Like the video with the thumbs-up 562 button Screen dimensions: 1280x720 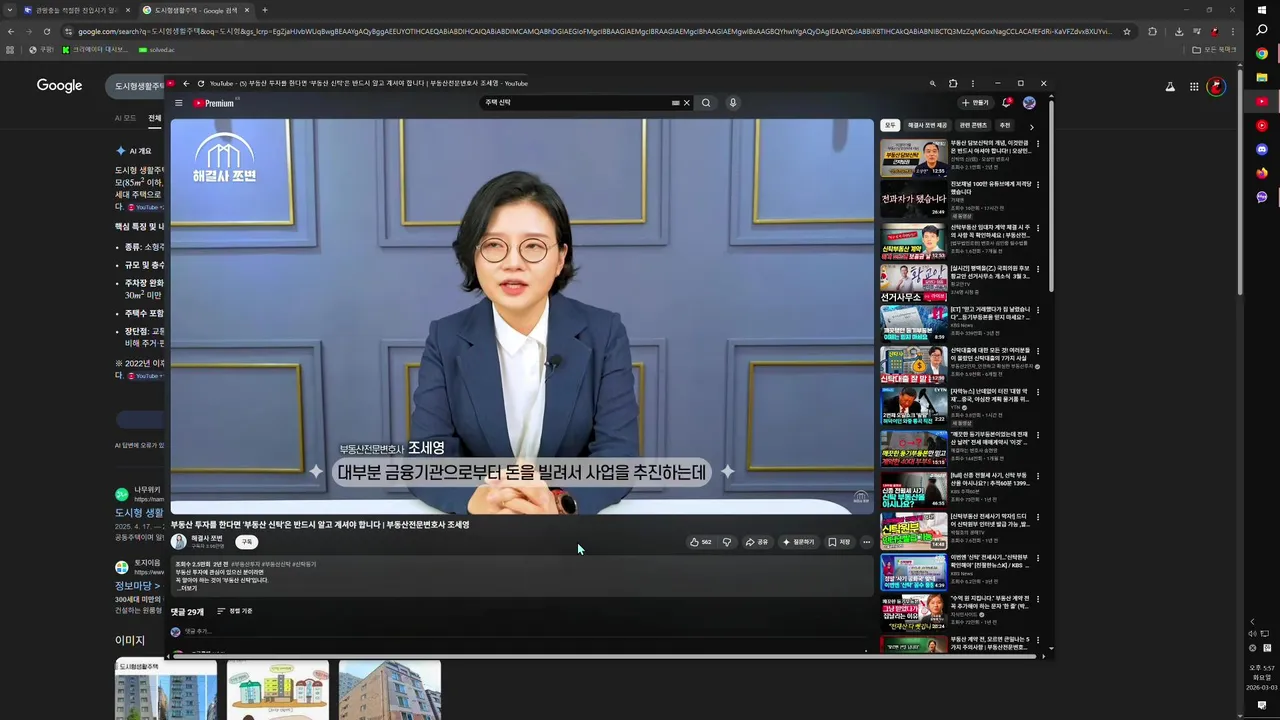tap(700, 542)
